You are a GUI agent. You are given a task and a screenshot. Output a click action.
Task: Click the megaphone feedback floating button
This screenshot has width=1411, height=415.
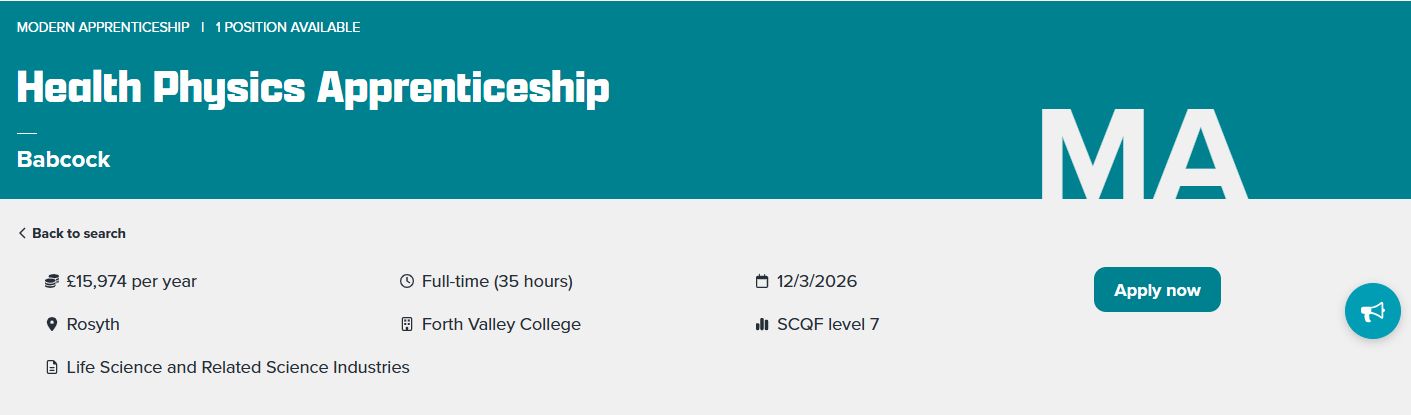pos(1372,311)
